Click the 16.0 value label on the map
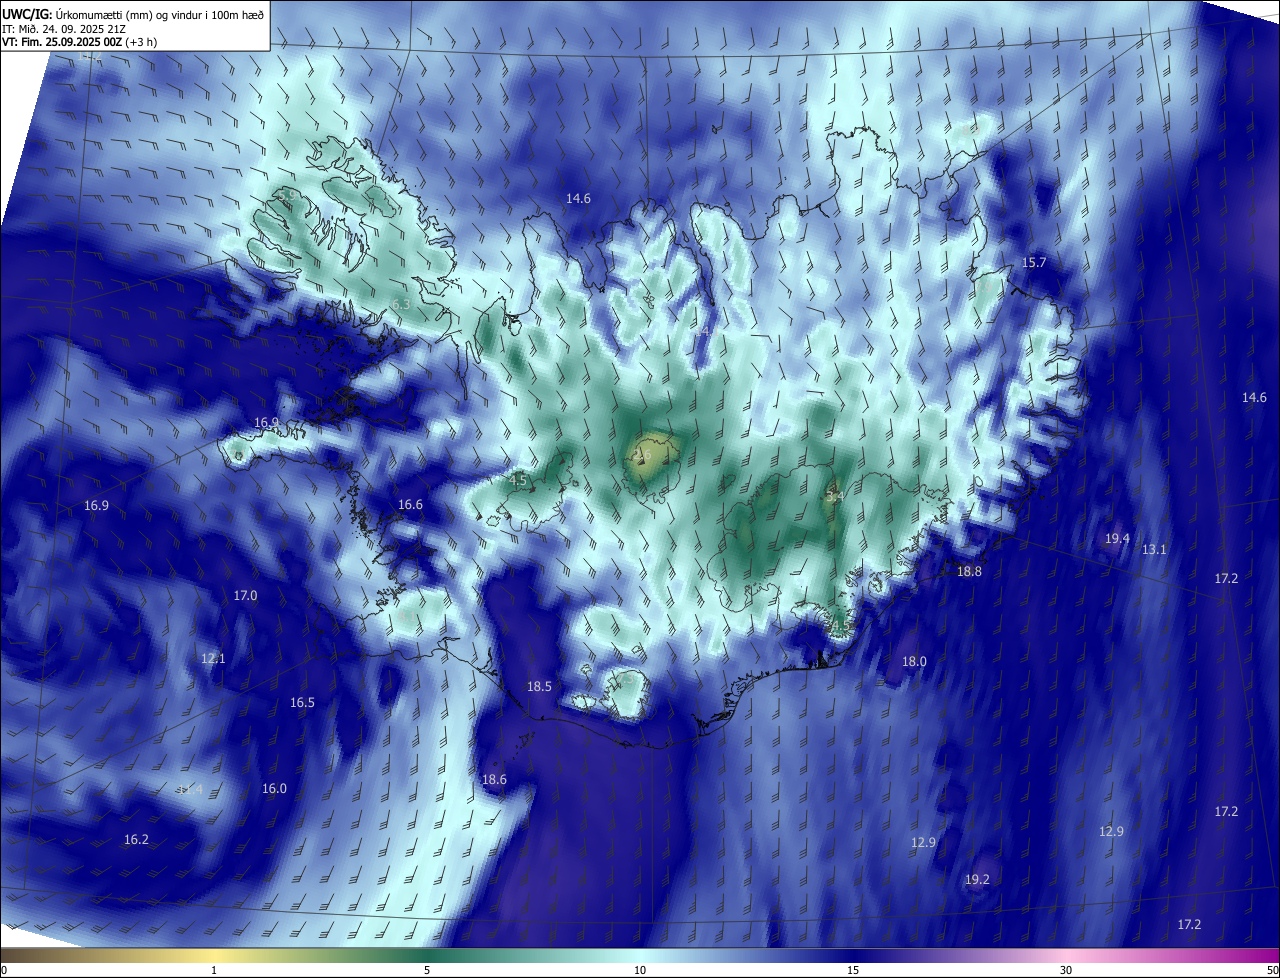Screen dimensions: 1280x978 [x=274, y=789]
